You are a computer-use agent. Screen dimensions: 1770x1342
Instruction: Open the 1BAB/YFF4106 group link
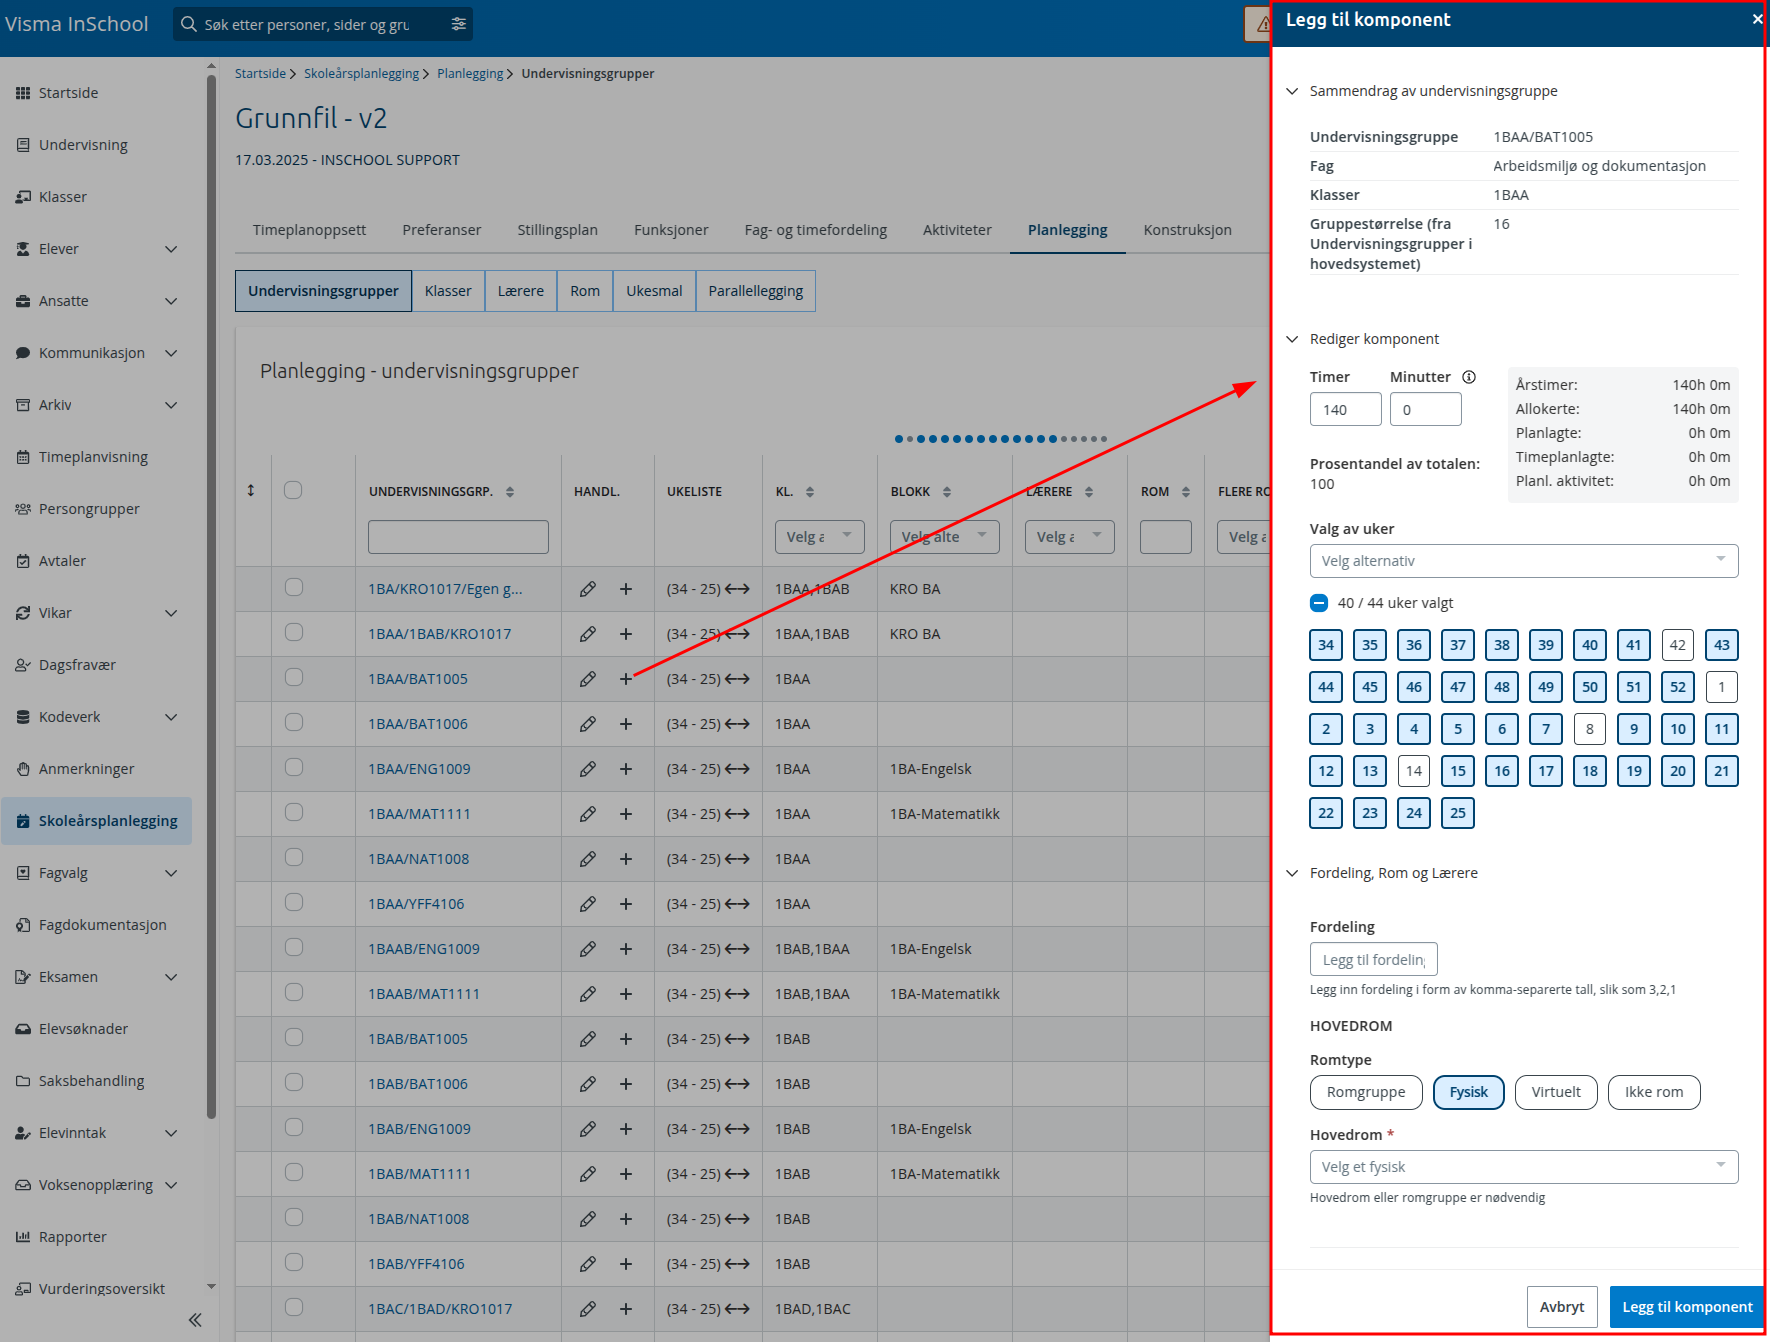(x=416, y=1264)
